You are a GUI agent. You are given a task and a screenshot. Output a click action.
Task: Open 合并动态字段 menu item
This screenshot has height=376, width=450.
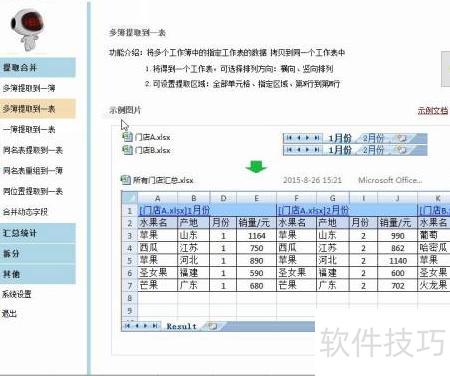(x=25, y=212)
